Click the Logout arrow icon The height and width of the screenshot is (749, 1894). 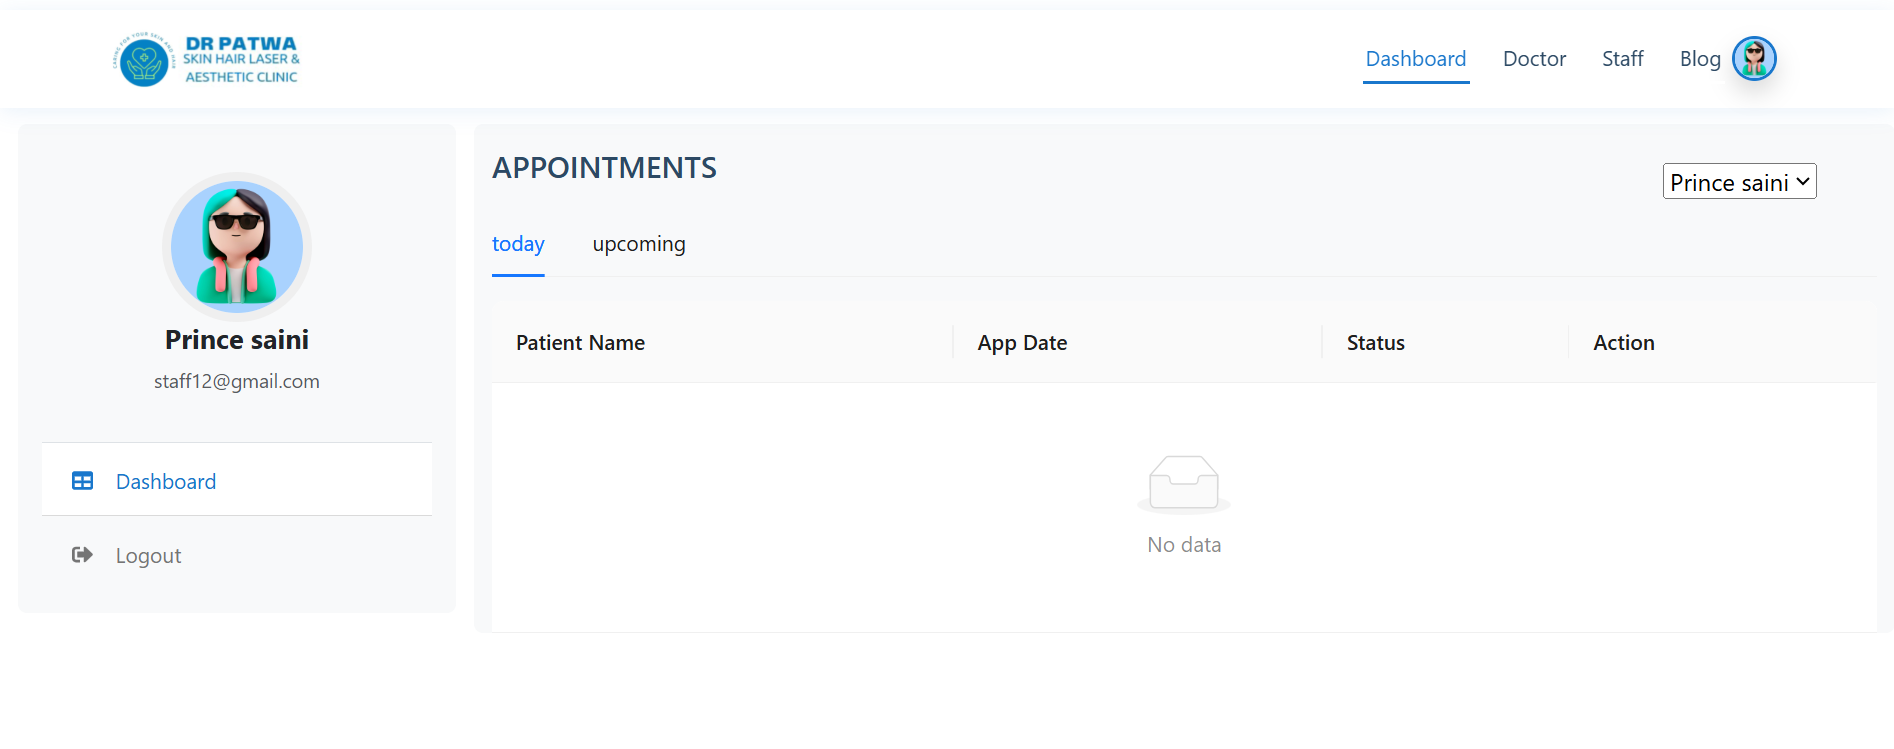(x=82, y=555)
